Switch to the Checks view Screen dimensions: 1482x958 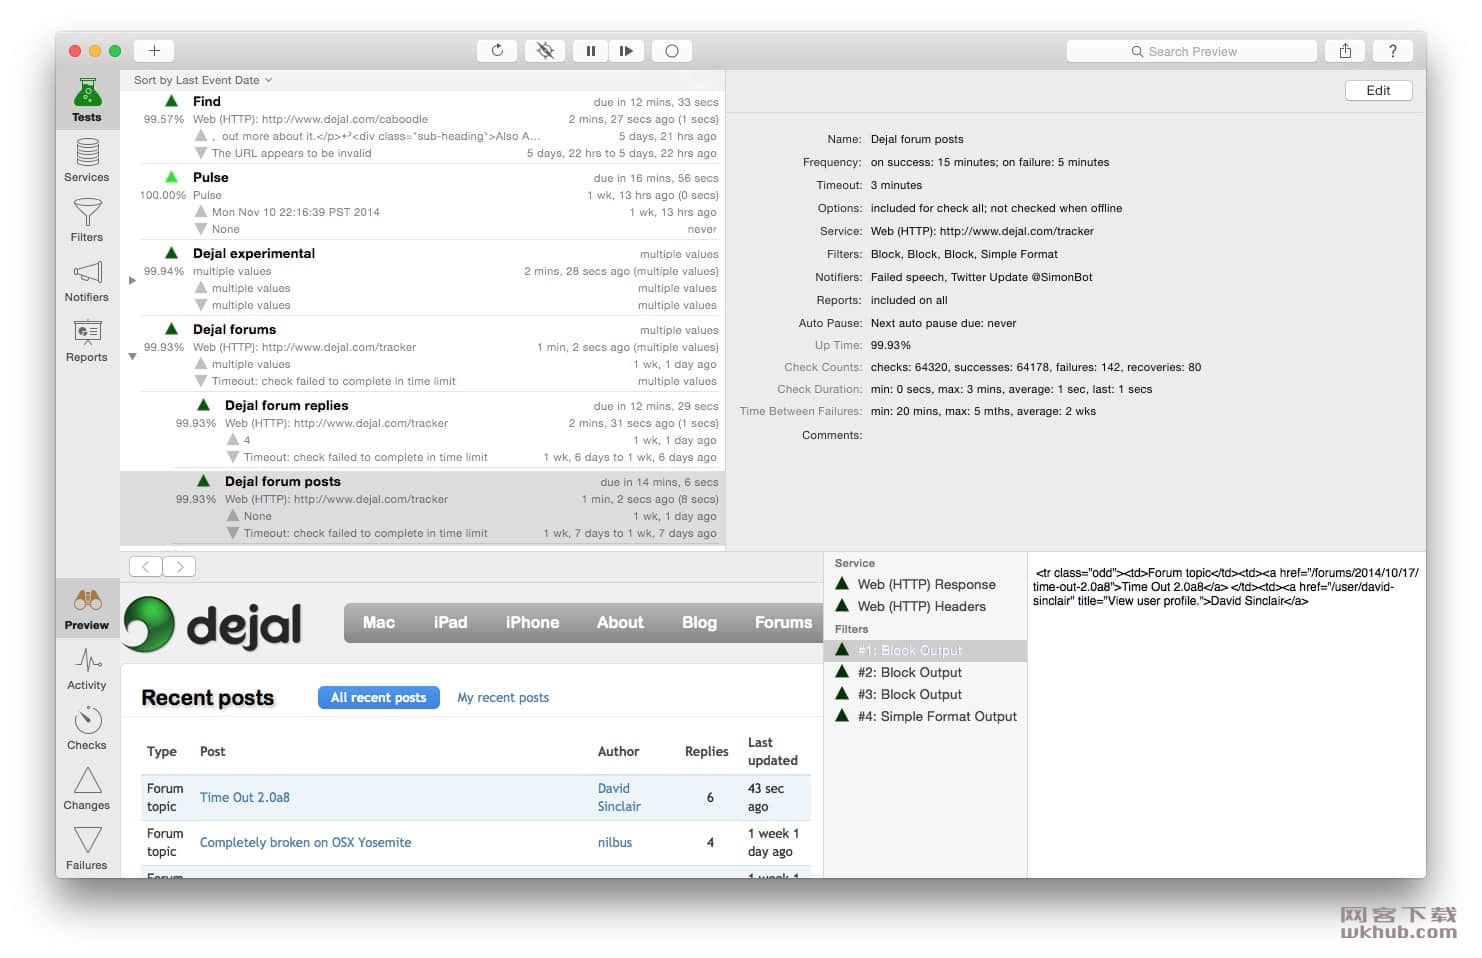coord(87,728)
